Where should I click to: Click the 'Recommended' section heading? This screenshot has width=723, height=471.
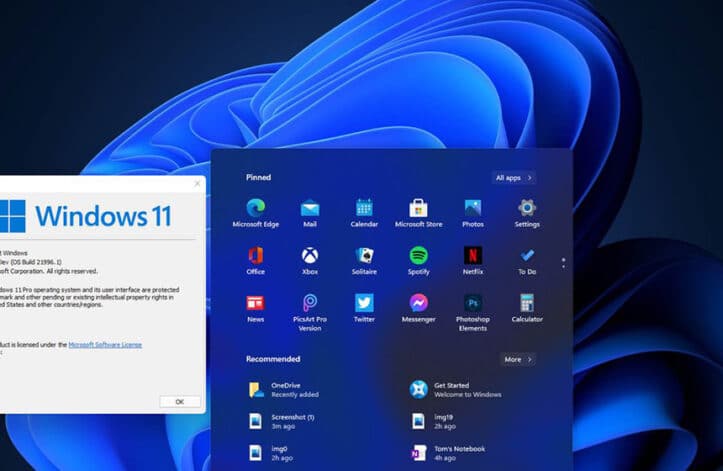(x=273, y=359)
